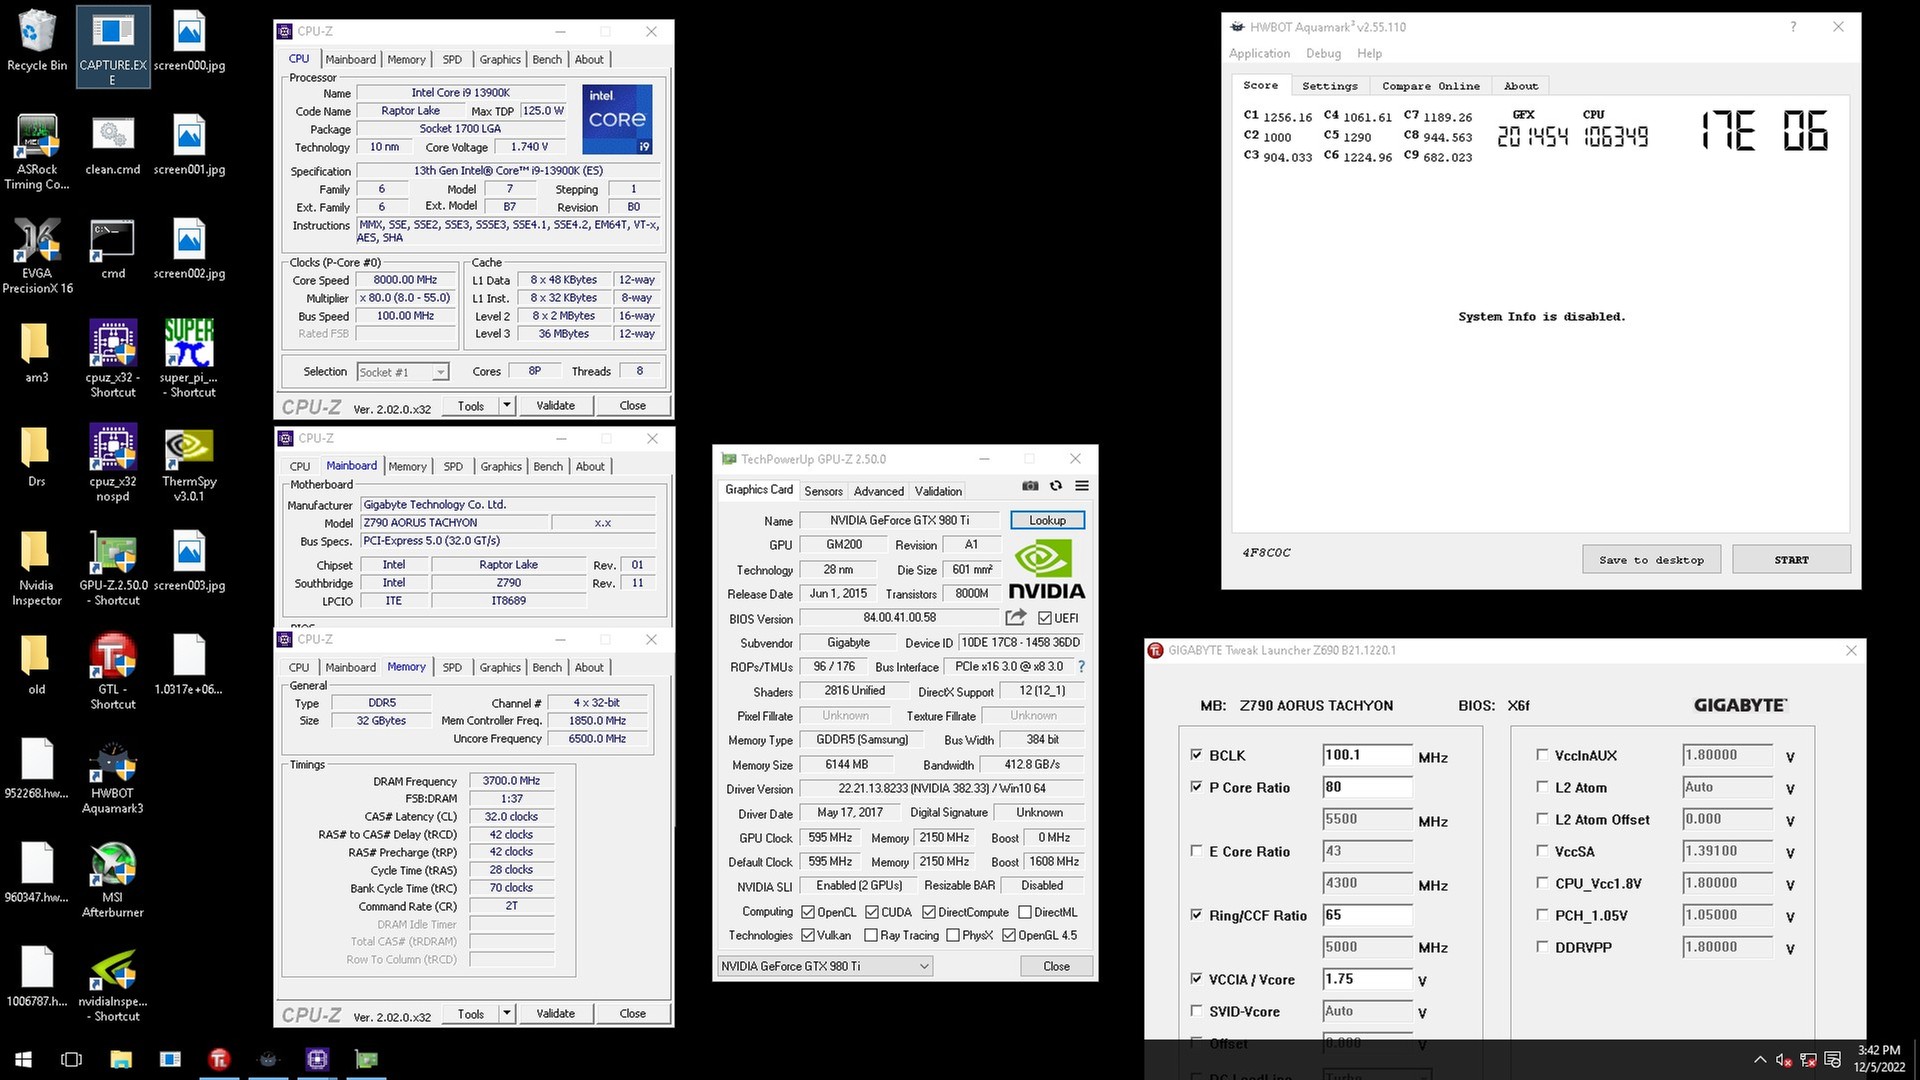Image resolution: width=1920 pixels, height=1080 pixels.
Task: Enable VccSA checkbox
Action: [x=1542, y=851]
